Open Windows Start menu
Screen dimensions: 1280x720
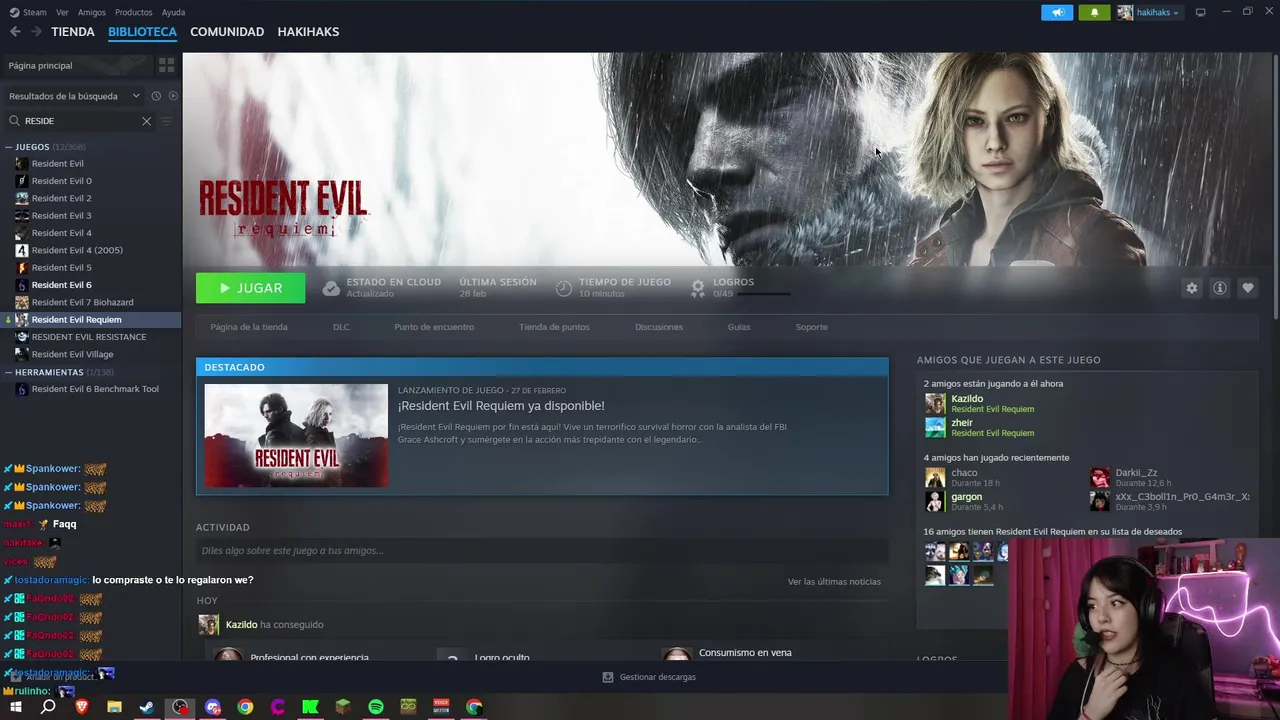[x=16, y=707]
